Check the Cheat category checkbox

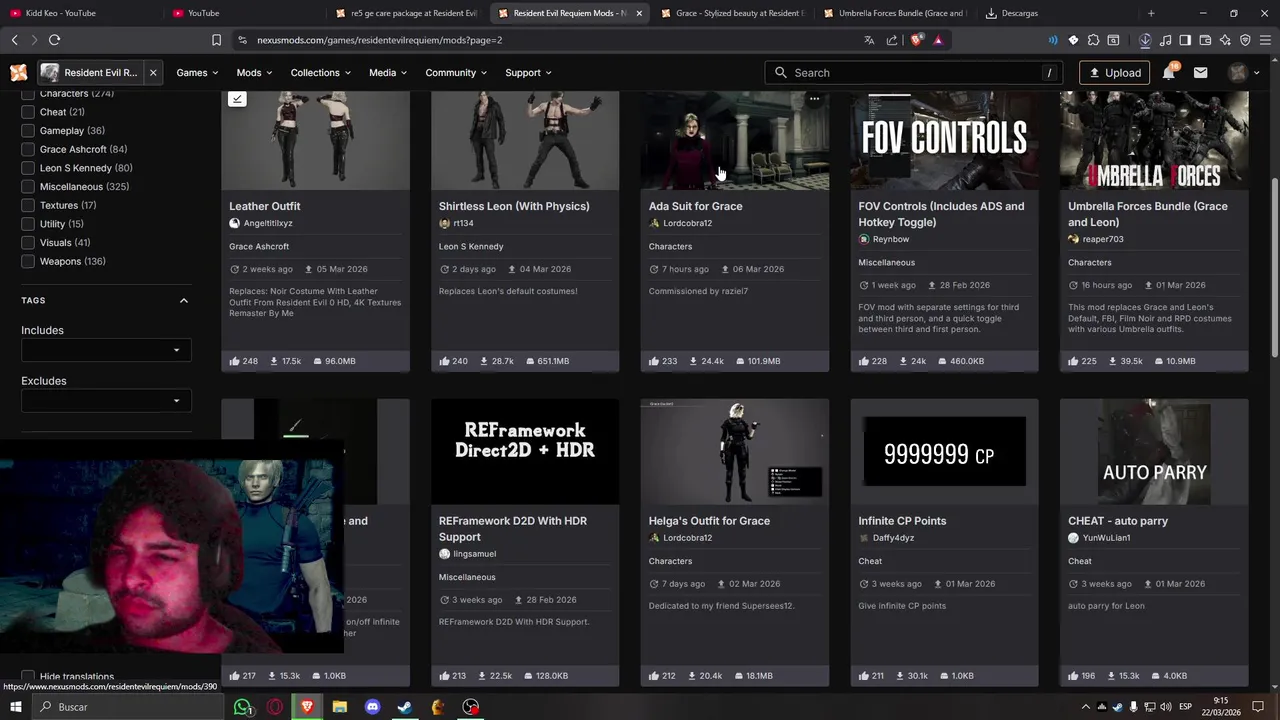coord(28,112)
